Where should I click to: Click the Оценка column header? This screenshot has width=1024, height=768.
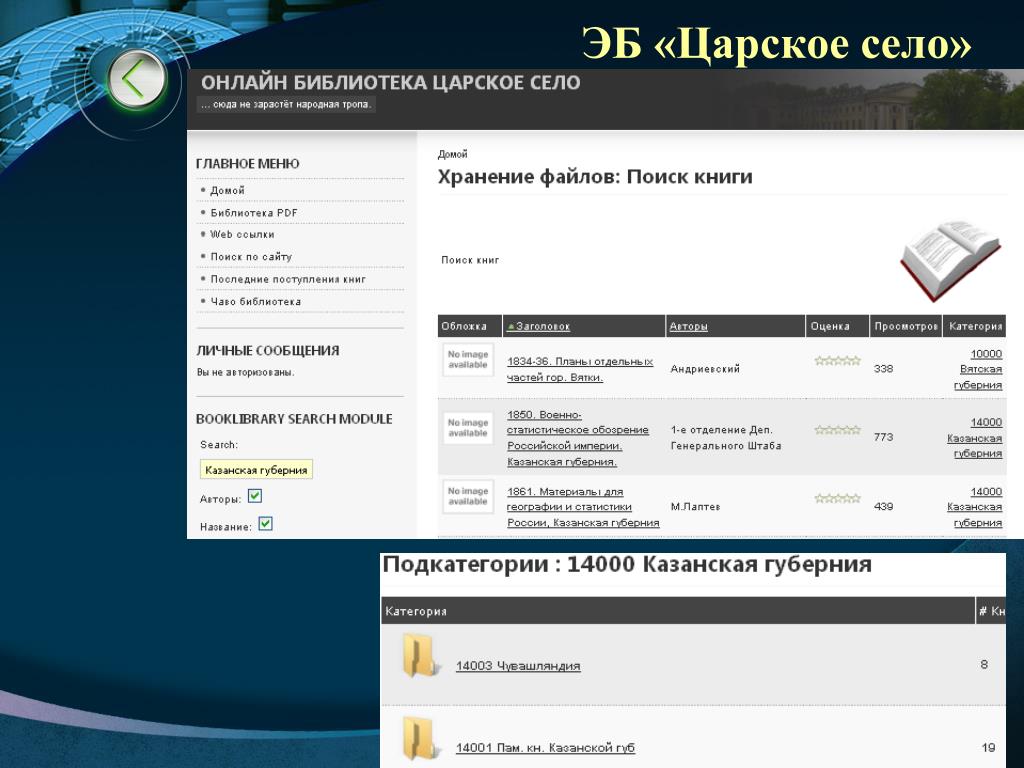click(x=830, y=326)
